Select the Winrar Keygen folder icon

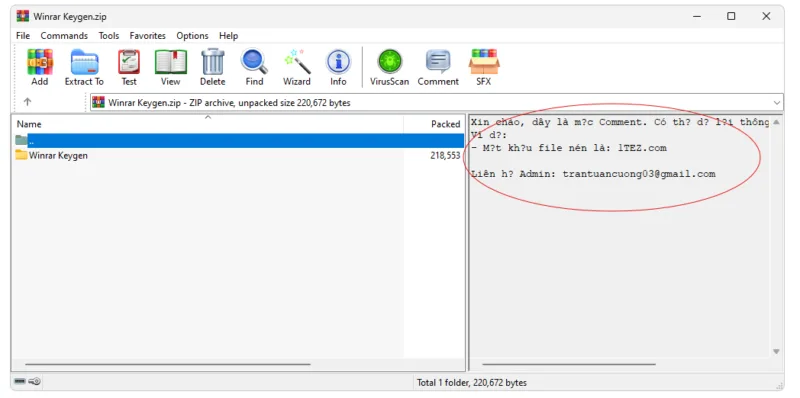point(21,155)
